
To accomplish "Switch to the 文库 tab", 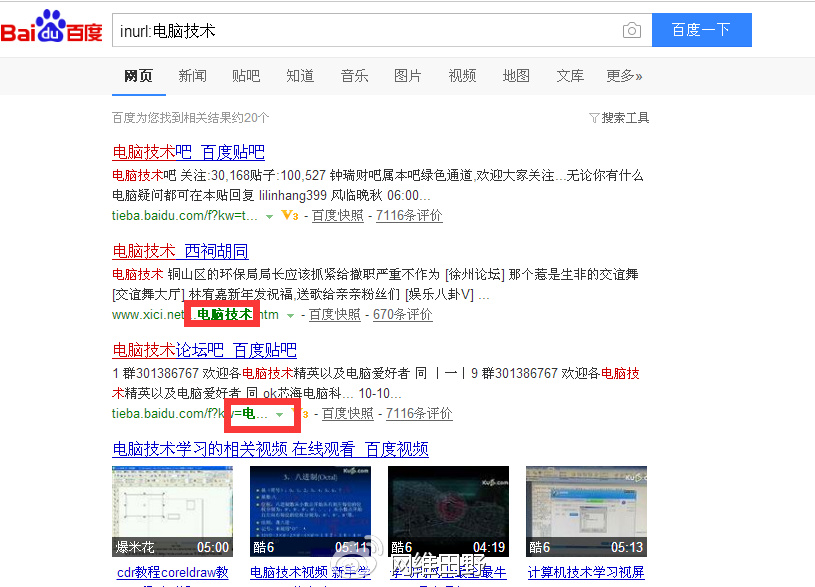I will (570, 76).
